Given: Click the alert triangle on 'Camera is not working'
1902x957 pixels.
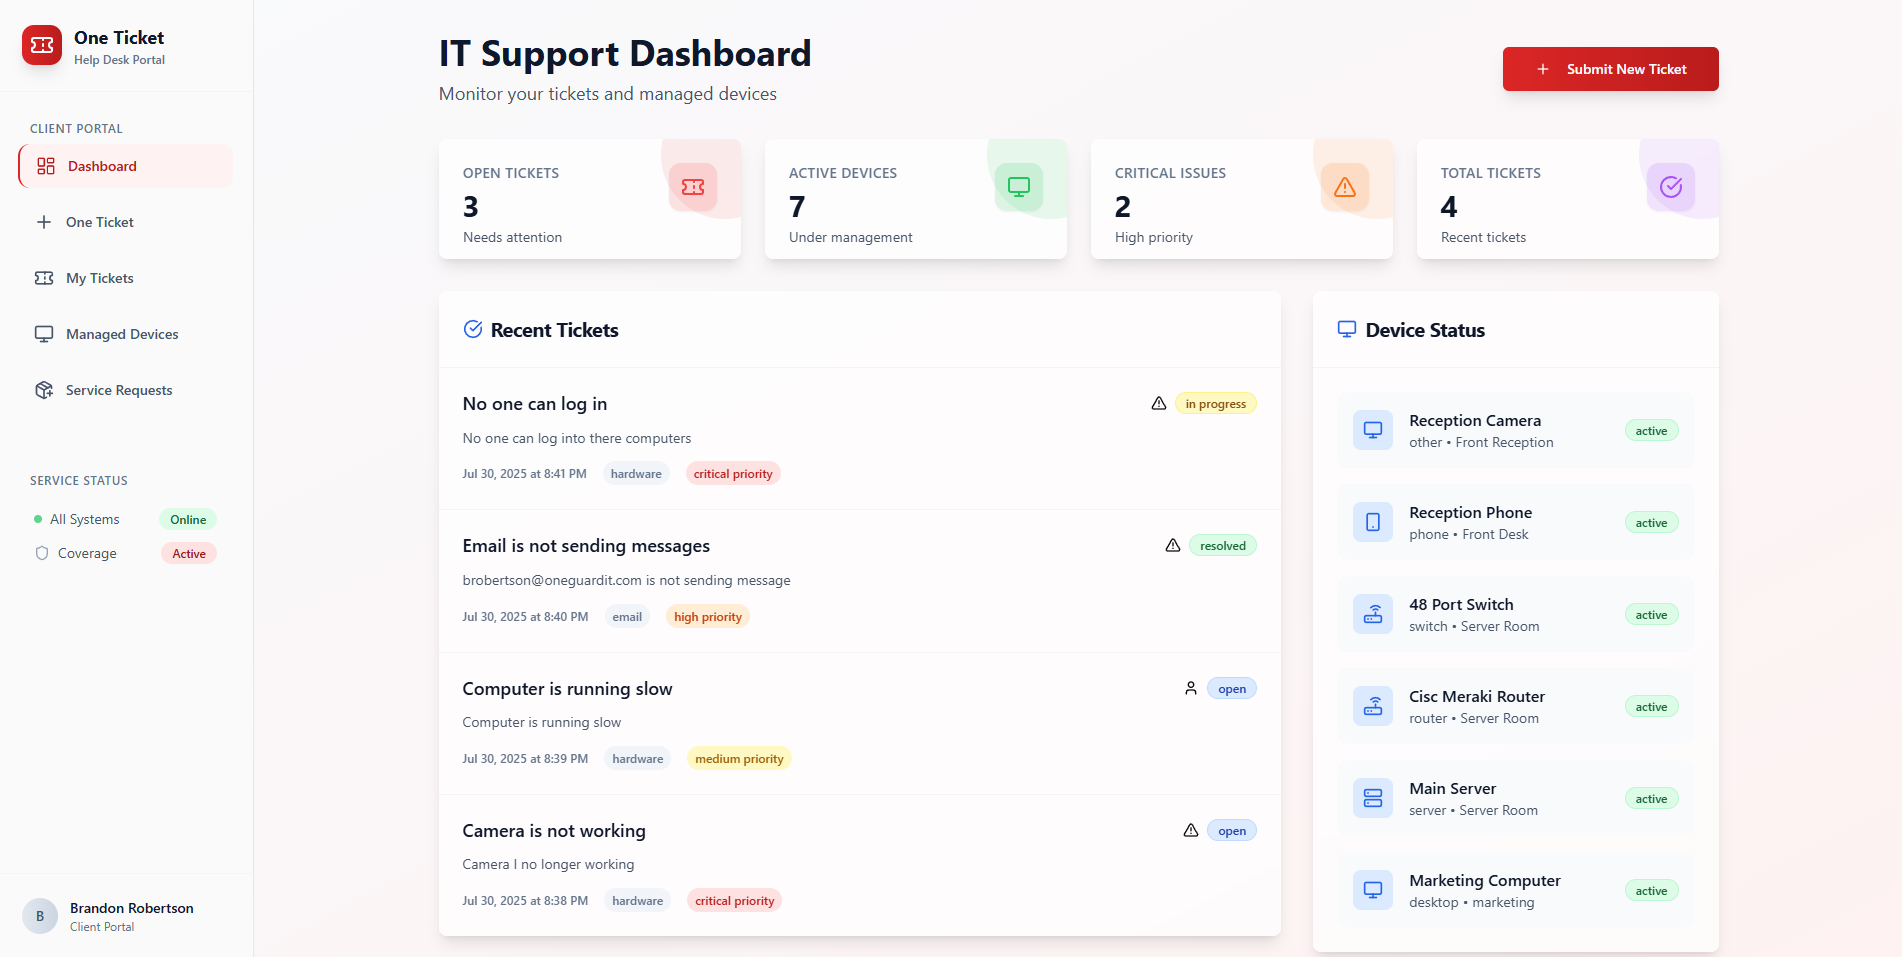Looking at the screenshot, I should tap(1191, 830).
